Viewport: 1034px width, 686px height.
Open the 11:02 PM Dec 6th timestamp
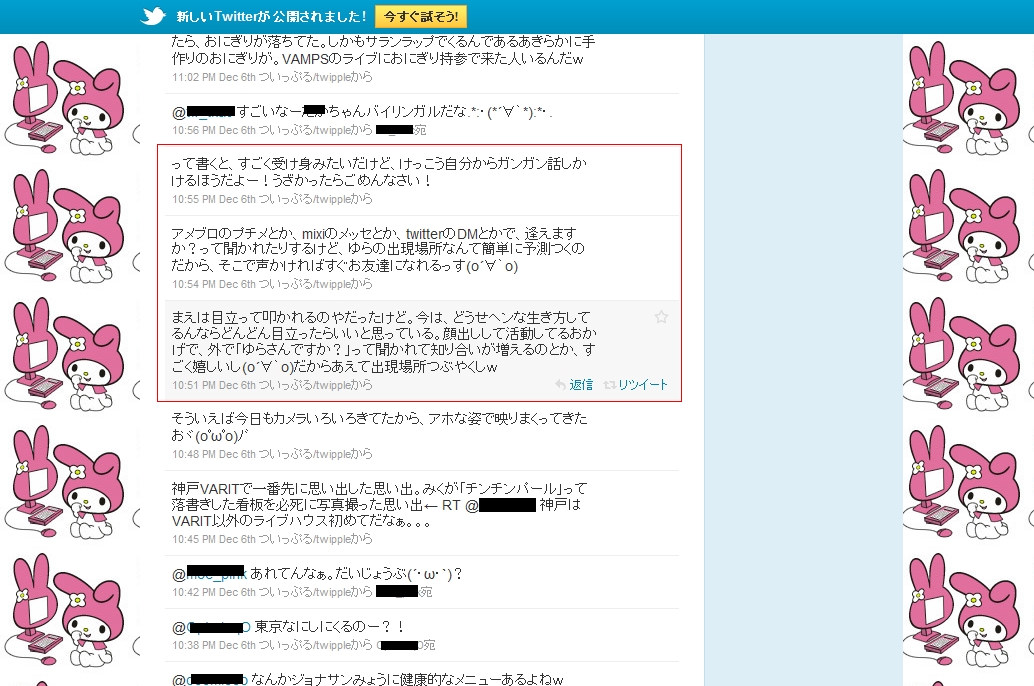[214, 77]
